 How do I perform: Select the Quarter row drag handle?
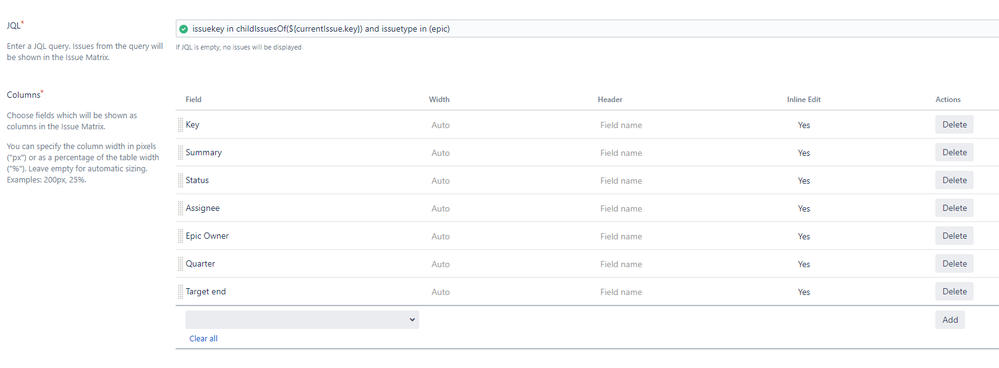(x=180, y=264)
